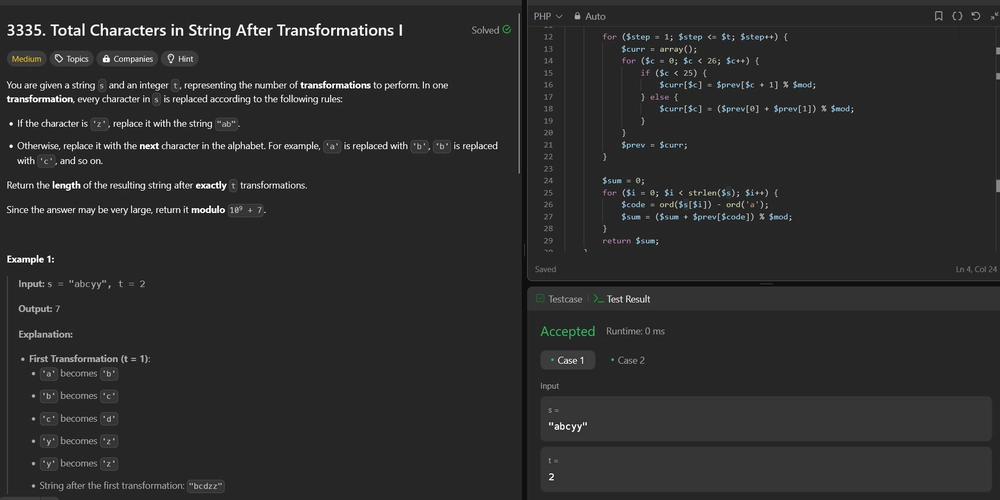Click the format code braces icon
1000x500 pixels.
pyautogui.click(x=957, y=16)
